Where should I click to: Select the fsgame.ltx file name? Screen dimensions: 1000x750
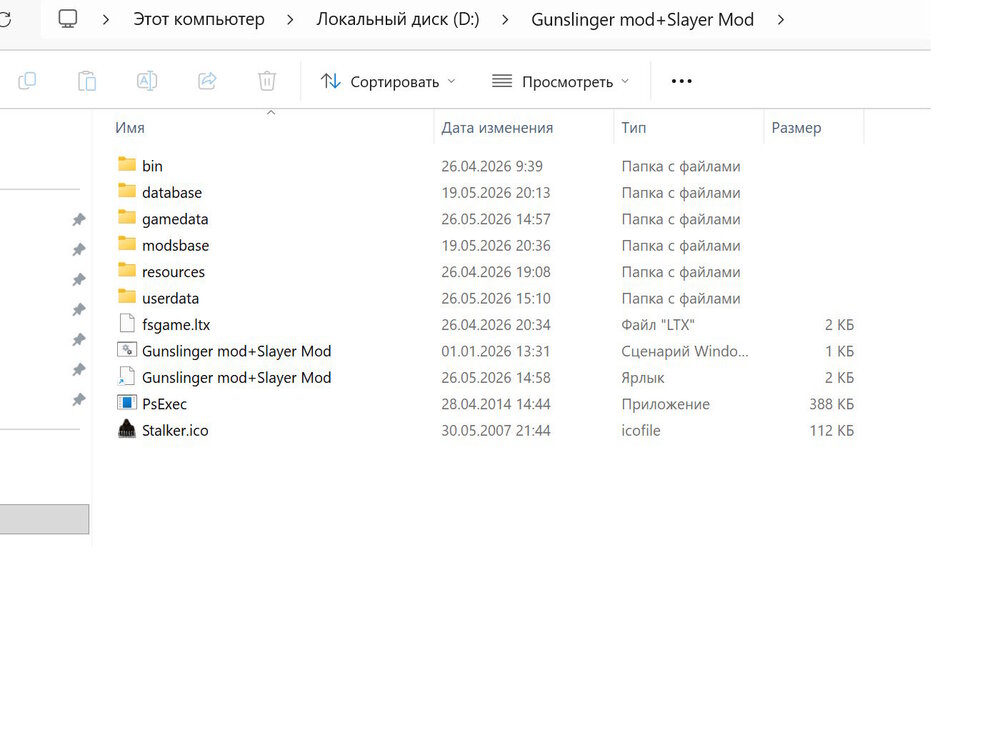176,325
